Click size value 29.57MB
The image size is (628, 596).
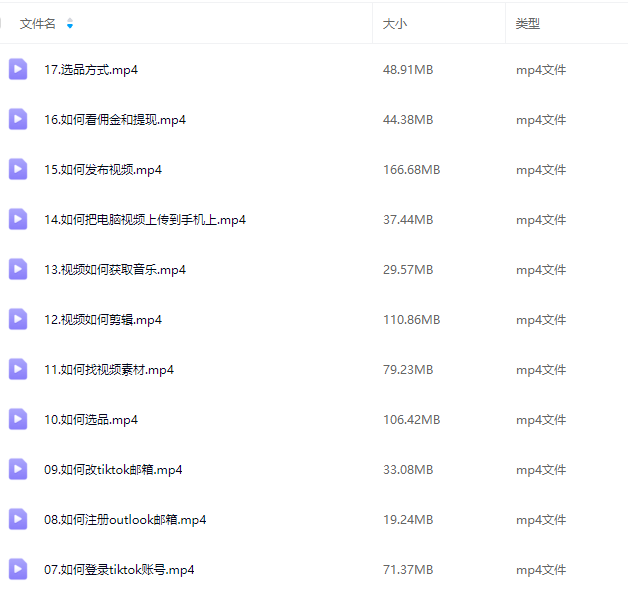click(408, 270)
